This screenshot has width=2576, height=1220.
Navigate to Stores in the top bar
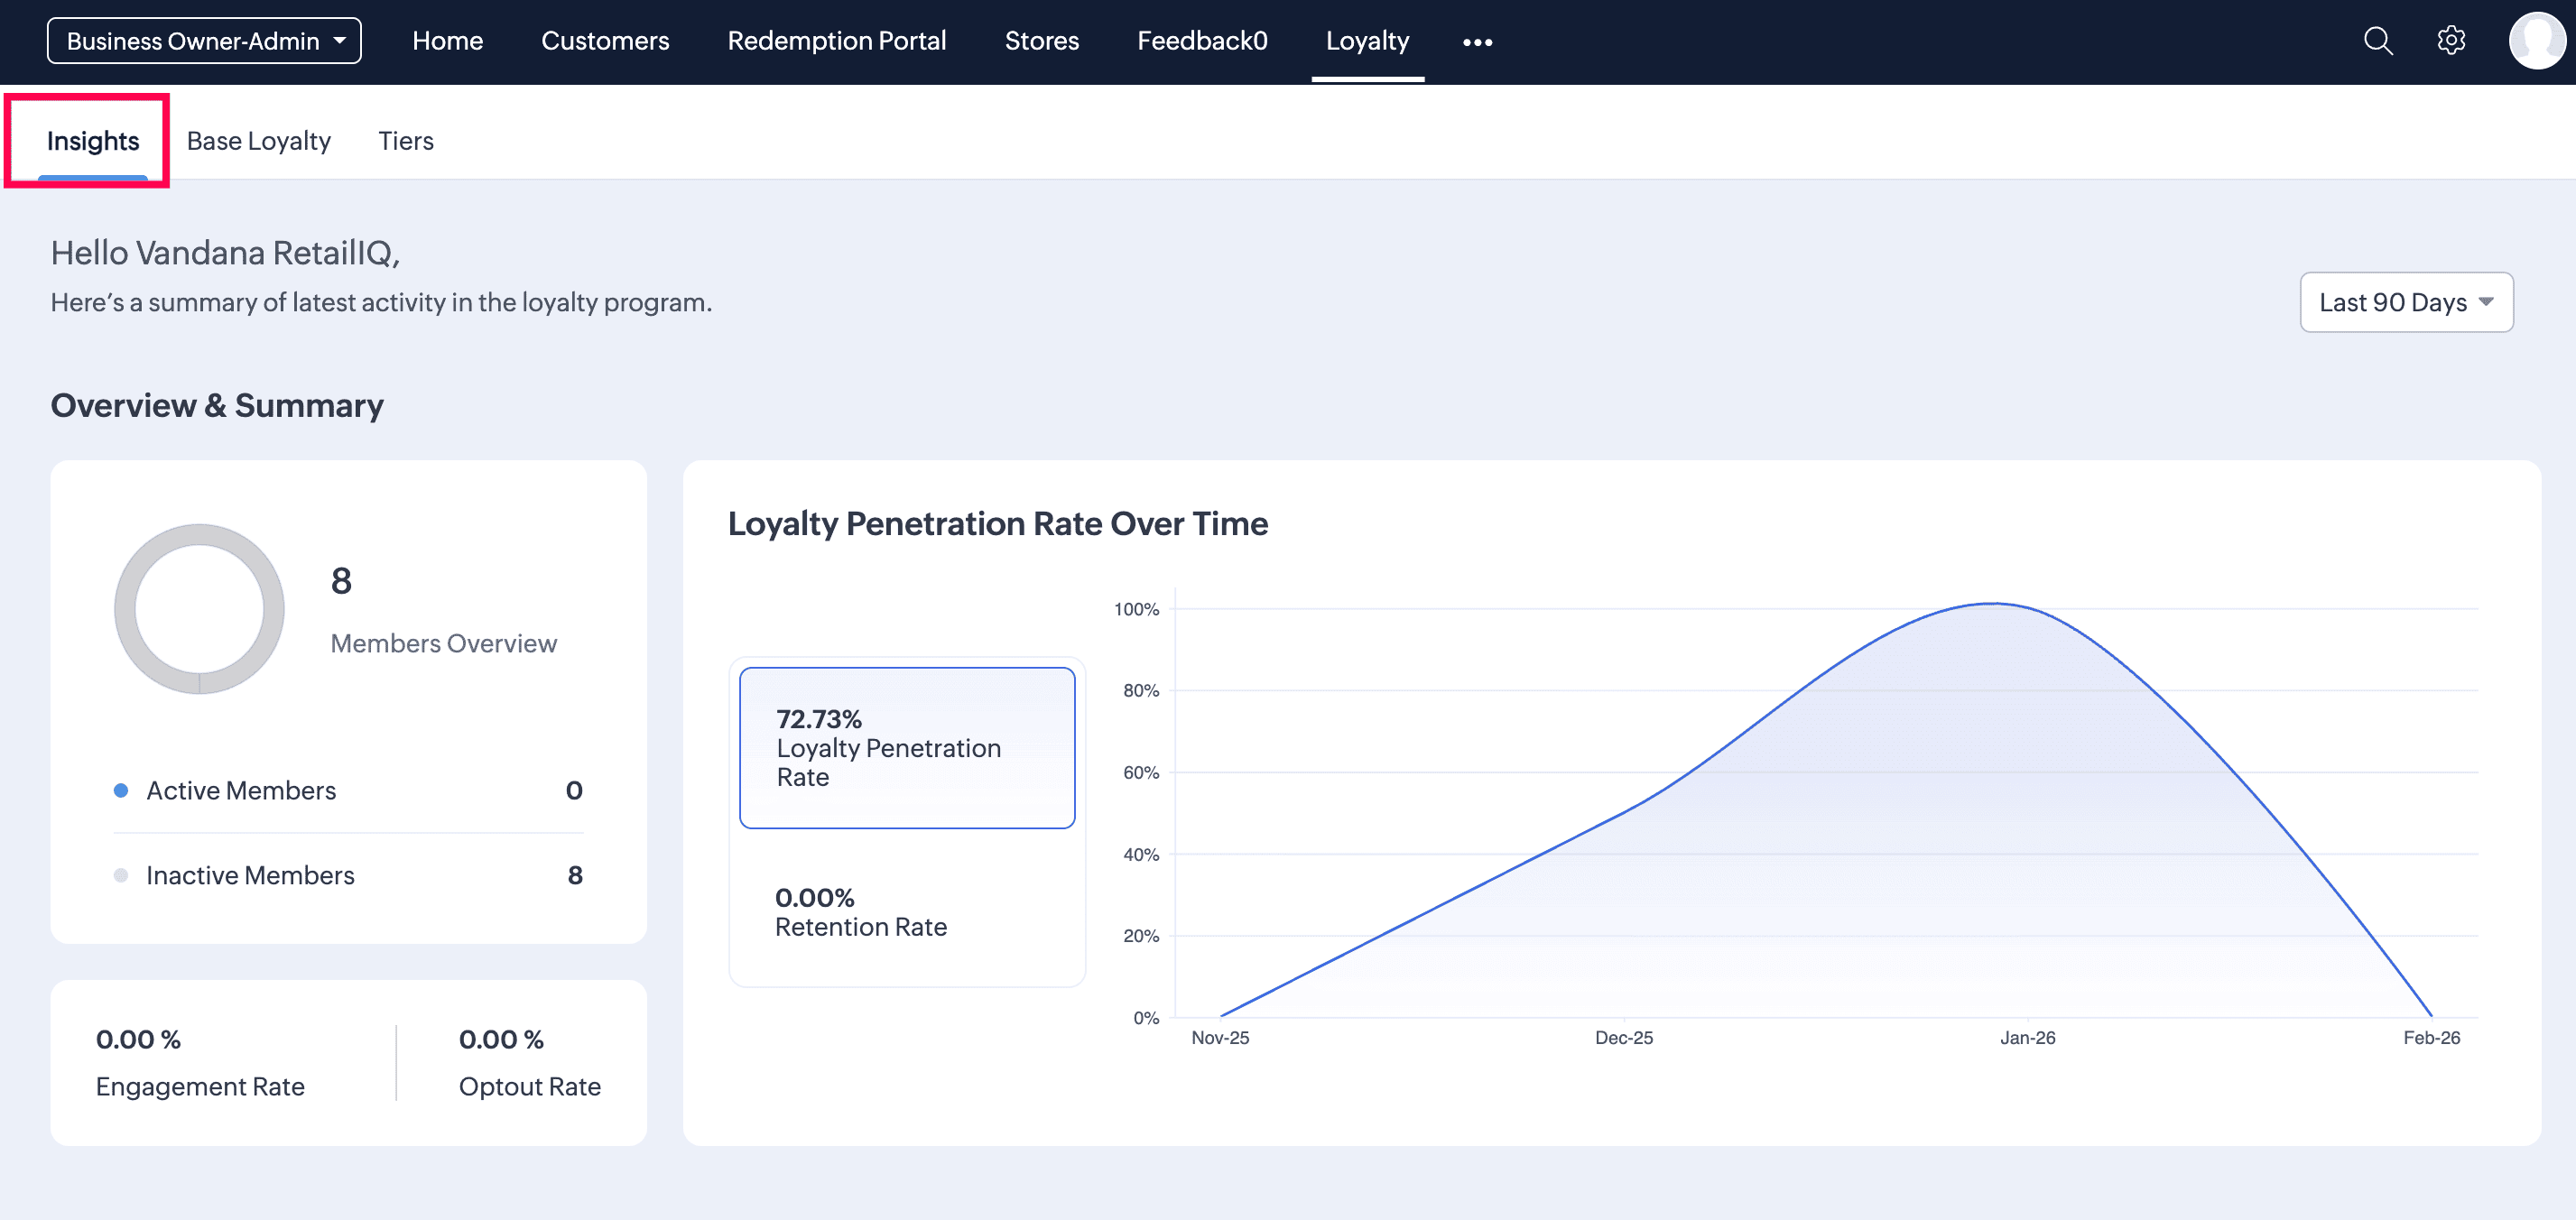[1041, 41]
